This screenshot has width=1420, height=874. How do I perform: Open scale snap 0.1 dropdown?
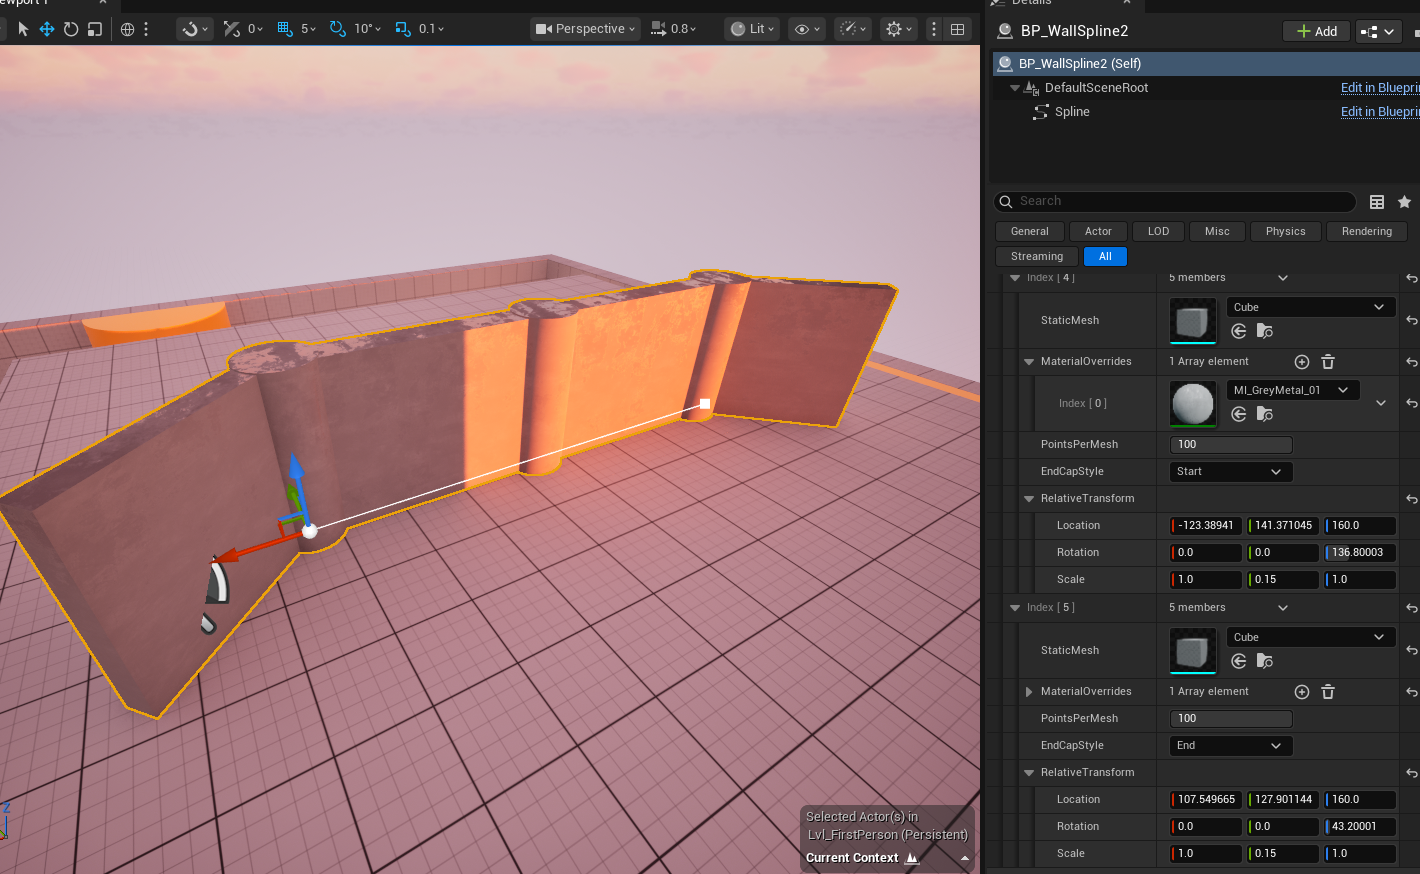pos(432,29)
